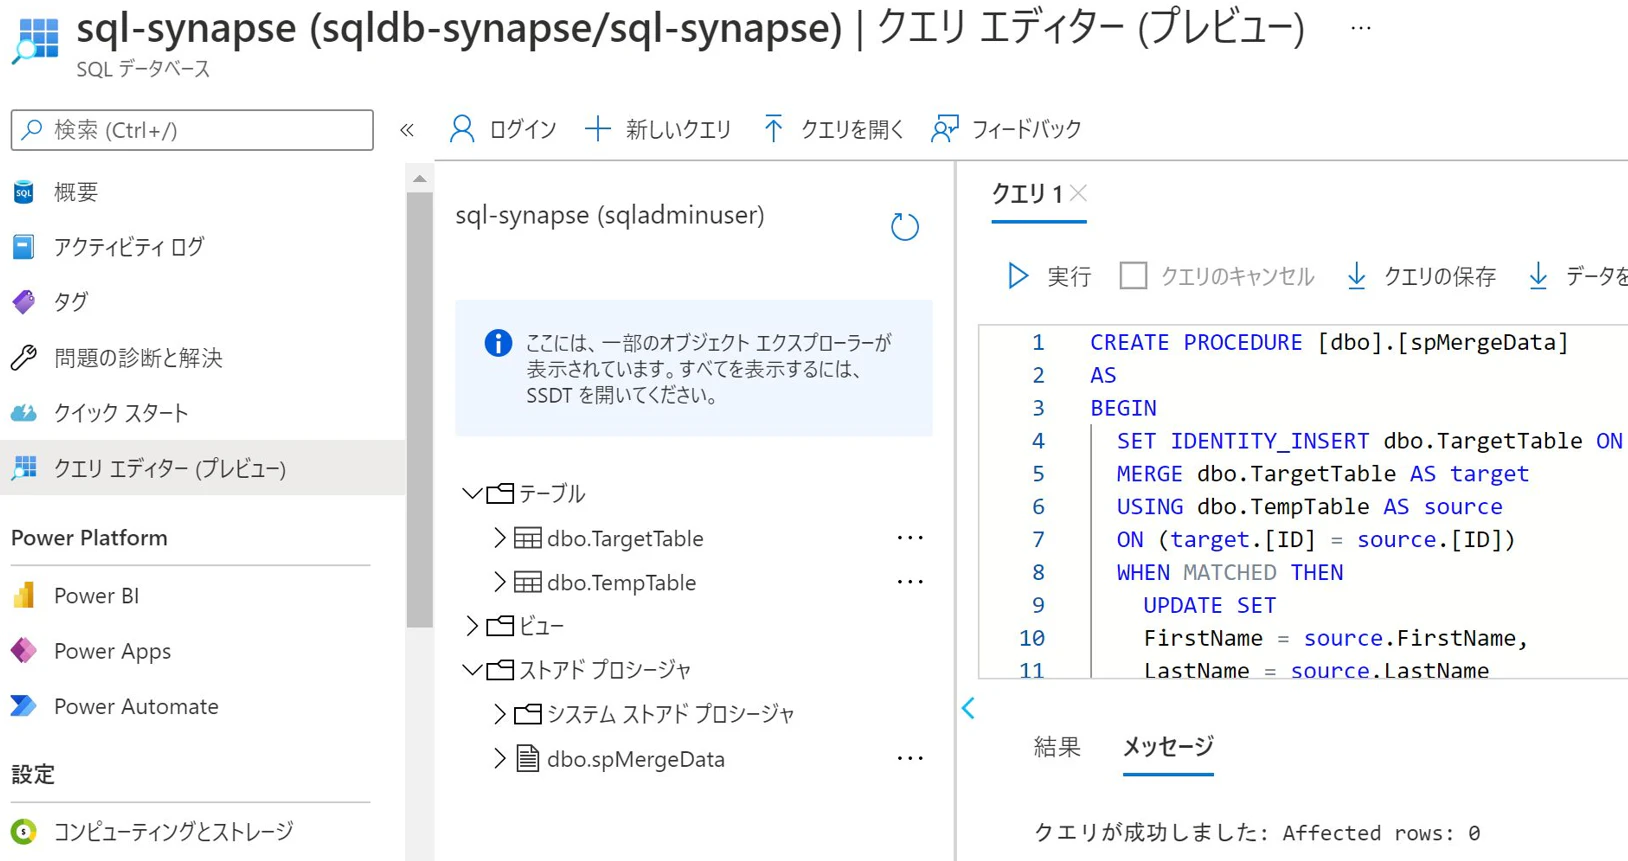Click the 概要 SQL icon in sidebar

24,192
